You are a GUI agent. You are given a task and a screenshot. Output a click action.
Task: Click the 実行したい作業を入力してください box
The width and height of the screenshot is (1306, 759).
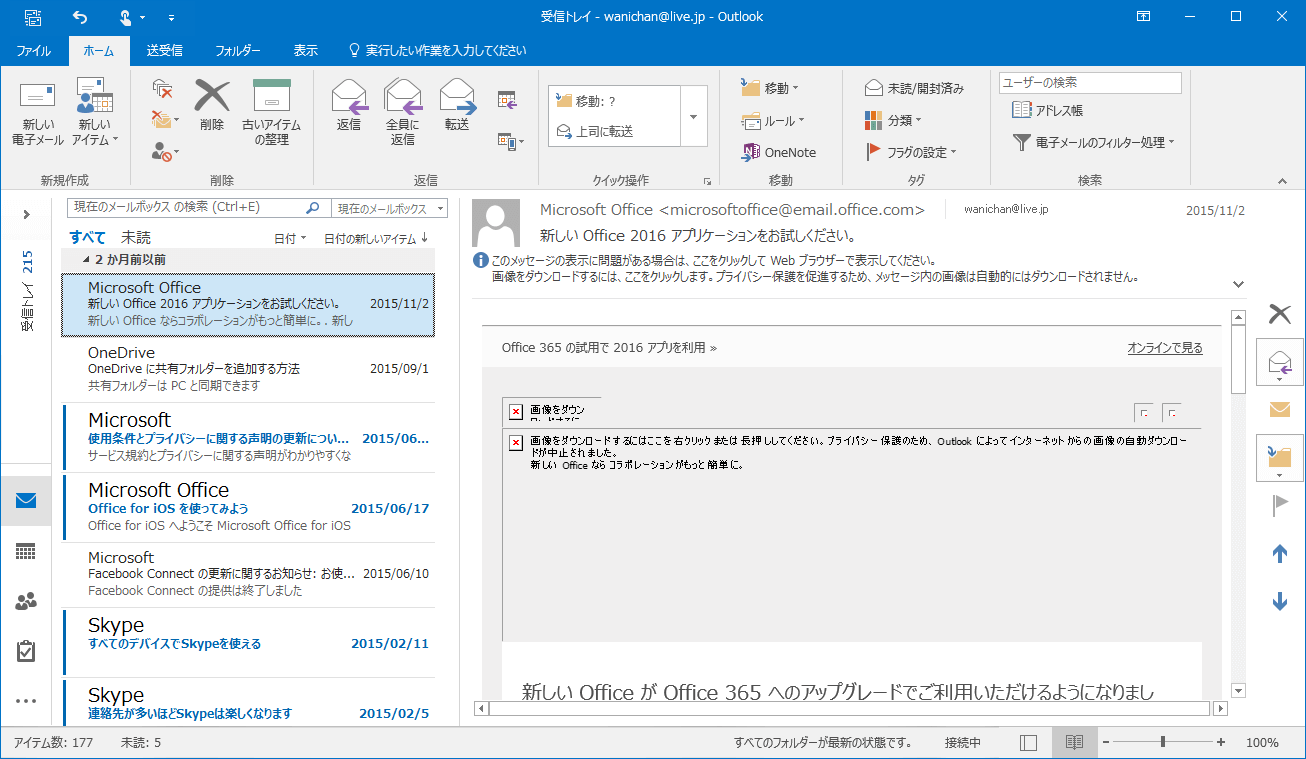[x=436, y=50]
